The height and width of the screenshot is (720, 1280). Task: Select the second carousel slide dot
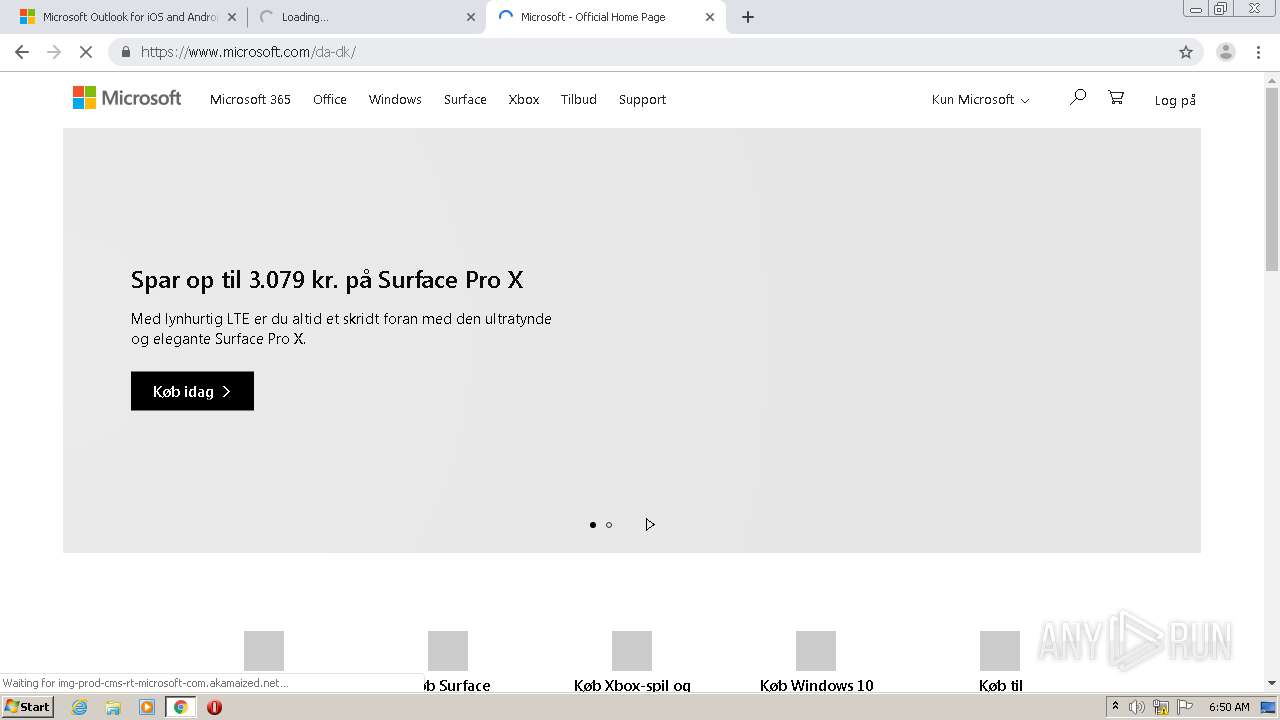click(609, 524)
